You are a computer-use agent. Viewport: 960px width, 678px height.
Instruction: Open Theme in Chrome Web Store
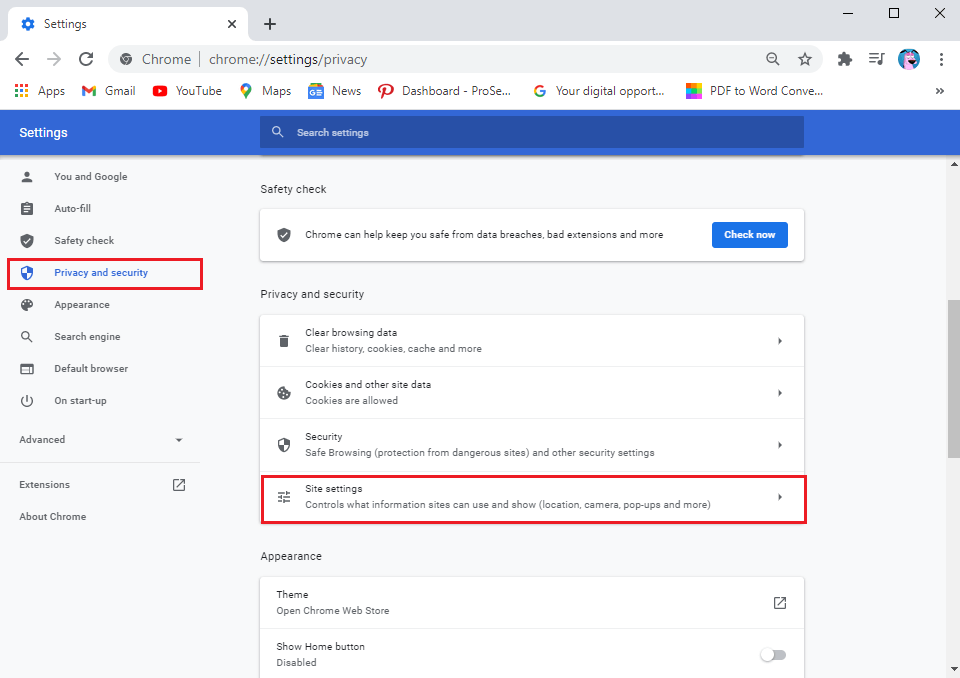779,602
